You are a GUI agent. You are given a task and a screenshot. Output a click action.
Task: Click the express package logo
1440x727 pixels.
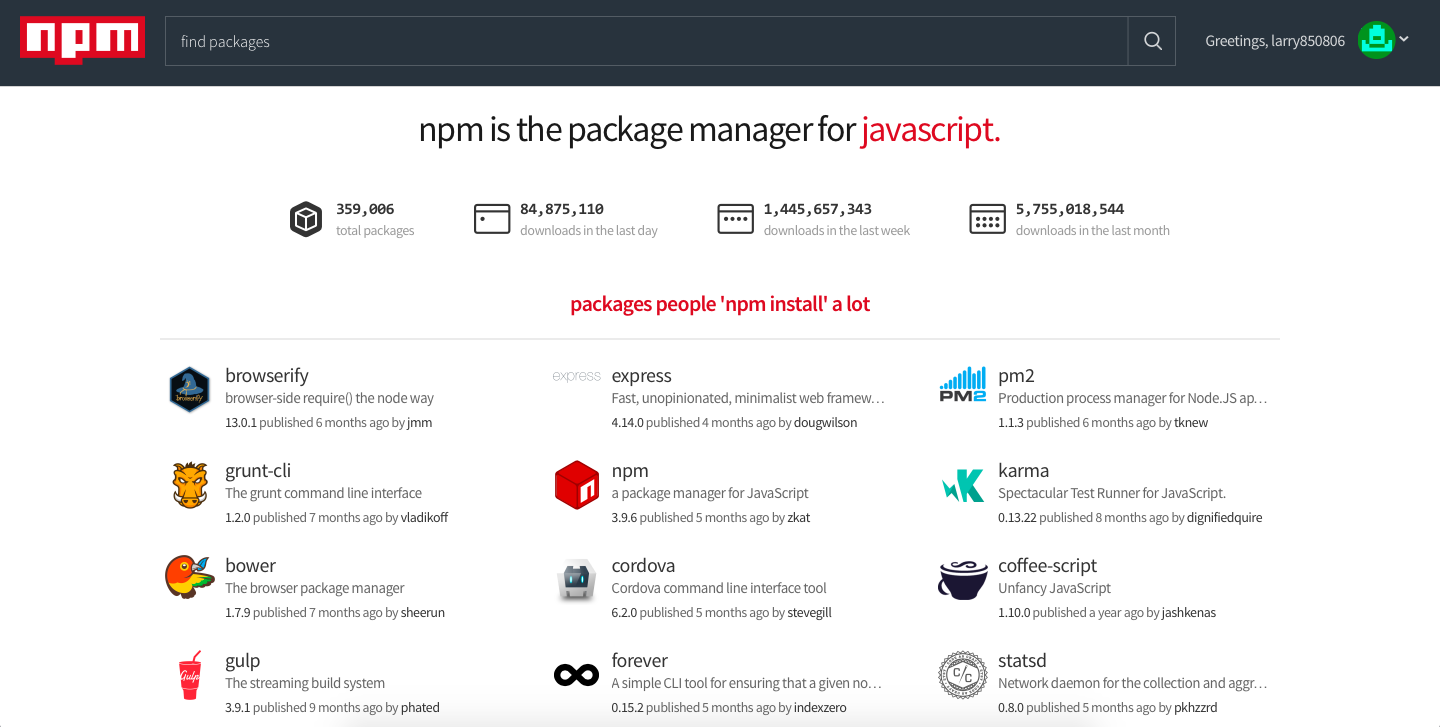pos(577,376)
